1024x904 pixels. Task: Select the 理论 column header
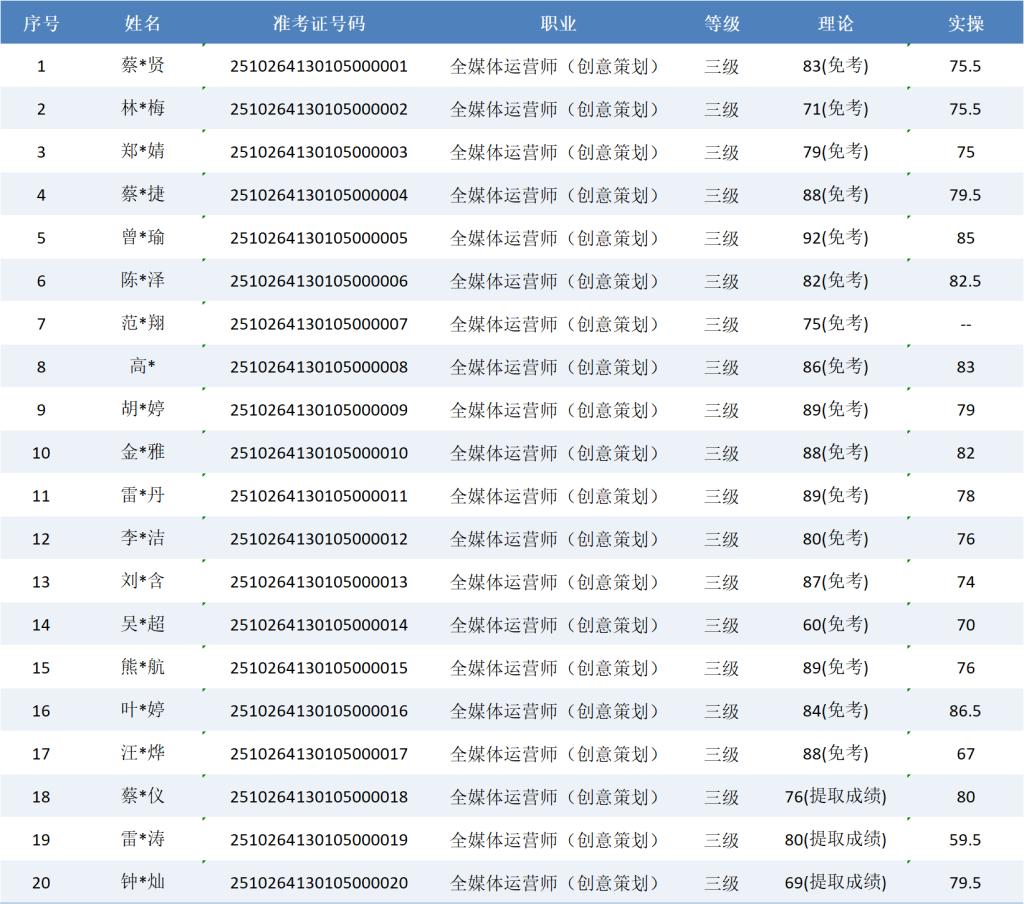click(x=835, y=23)
